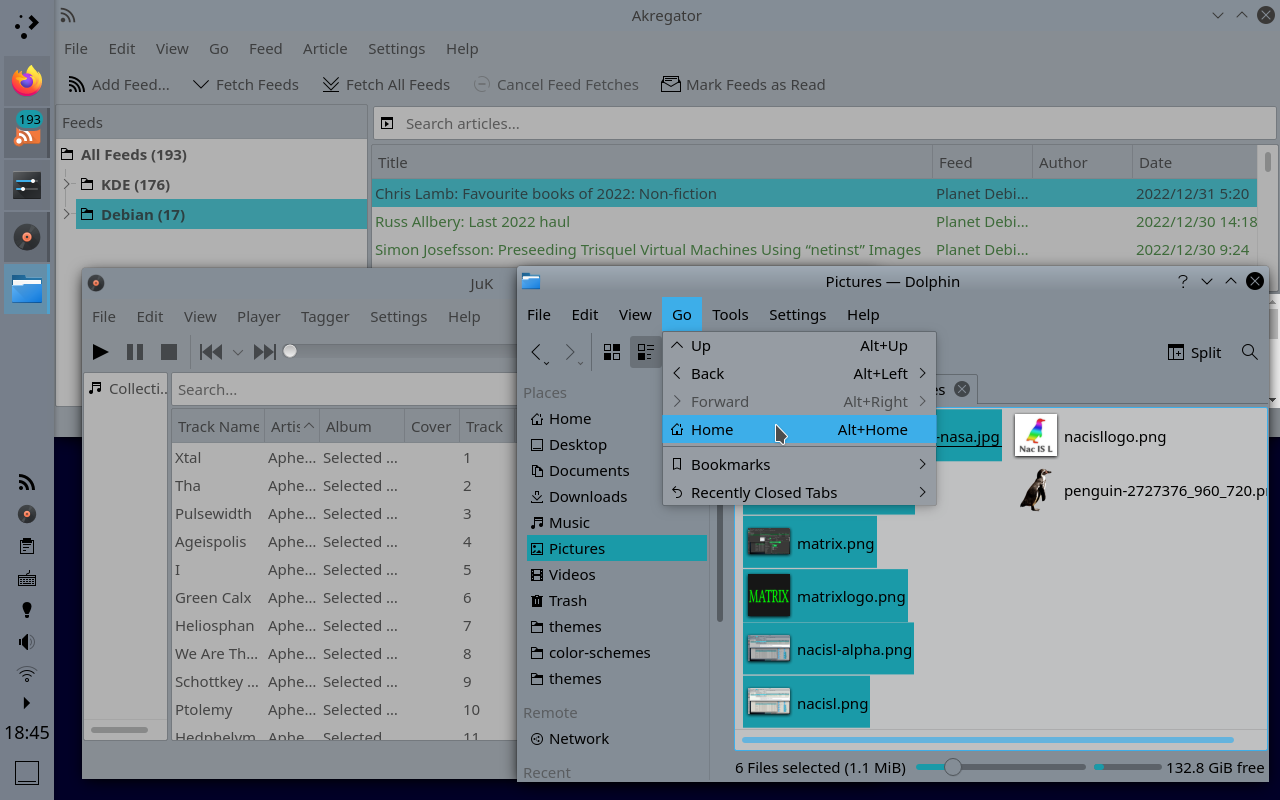1280x800 pixels.
Task: Open Dolphin Settings menu
Action: coord(797,315)
